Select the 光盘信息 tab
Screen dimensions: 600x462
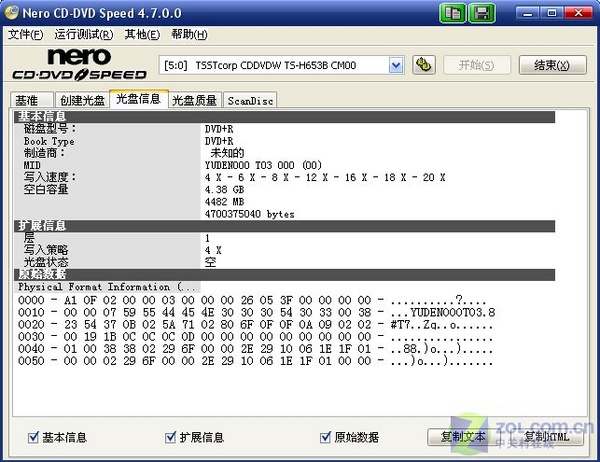139,99
